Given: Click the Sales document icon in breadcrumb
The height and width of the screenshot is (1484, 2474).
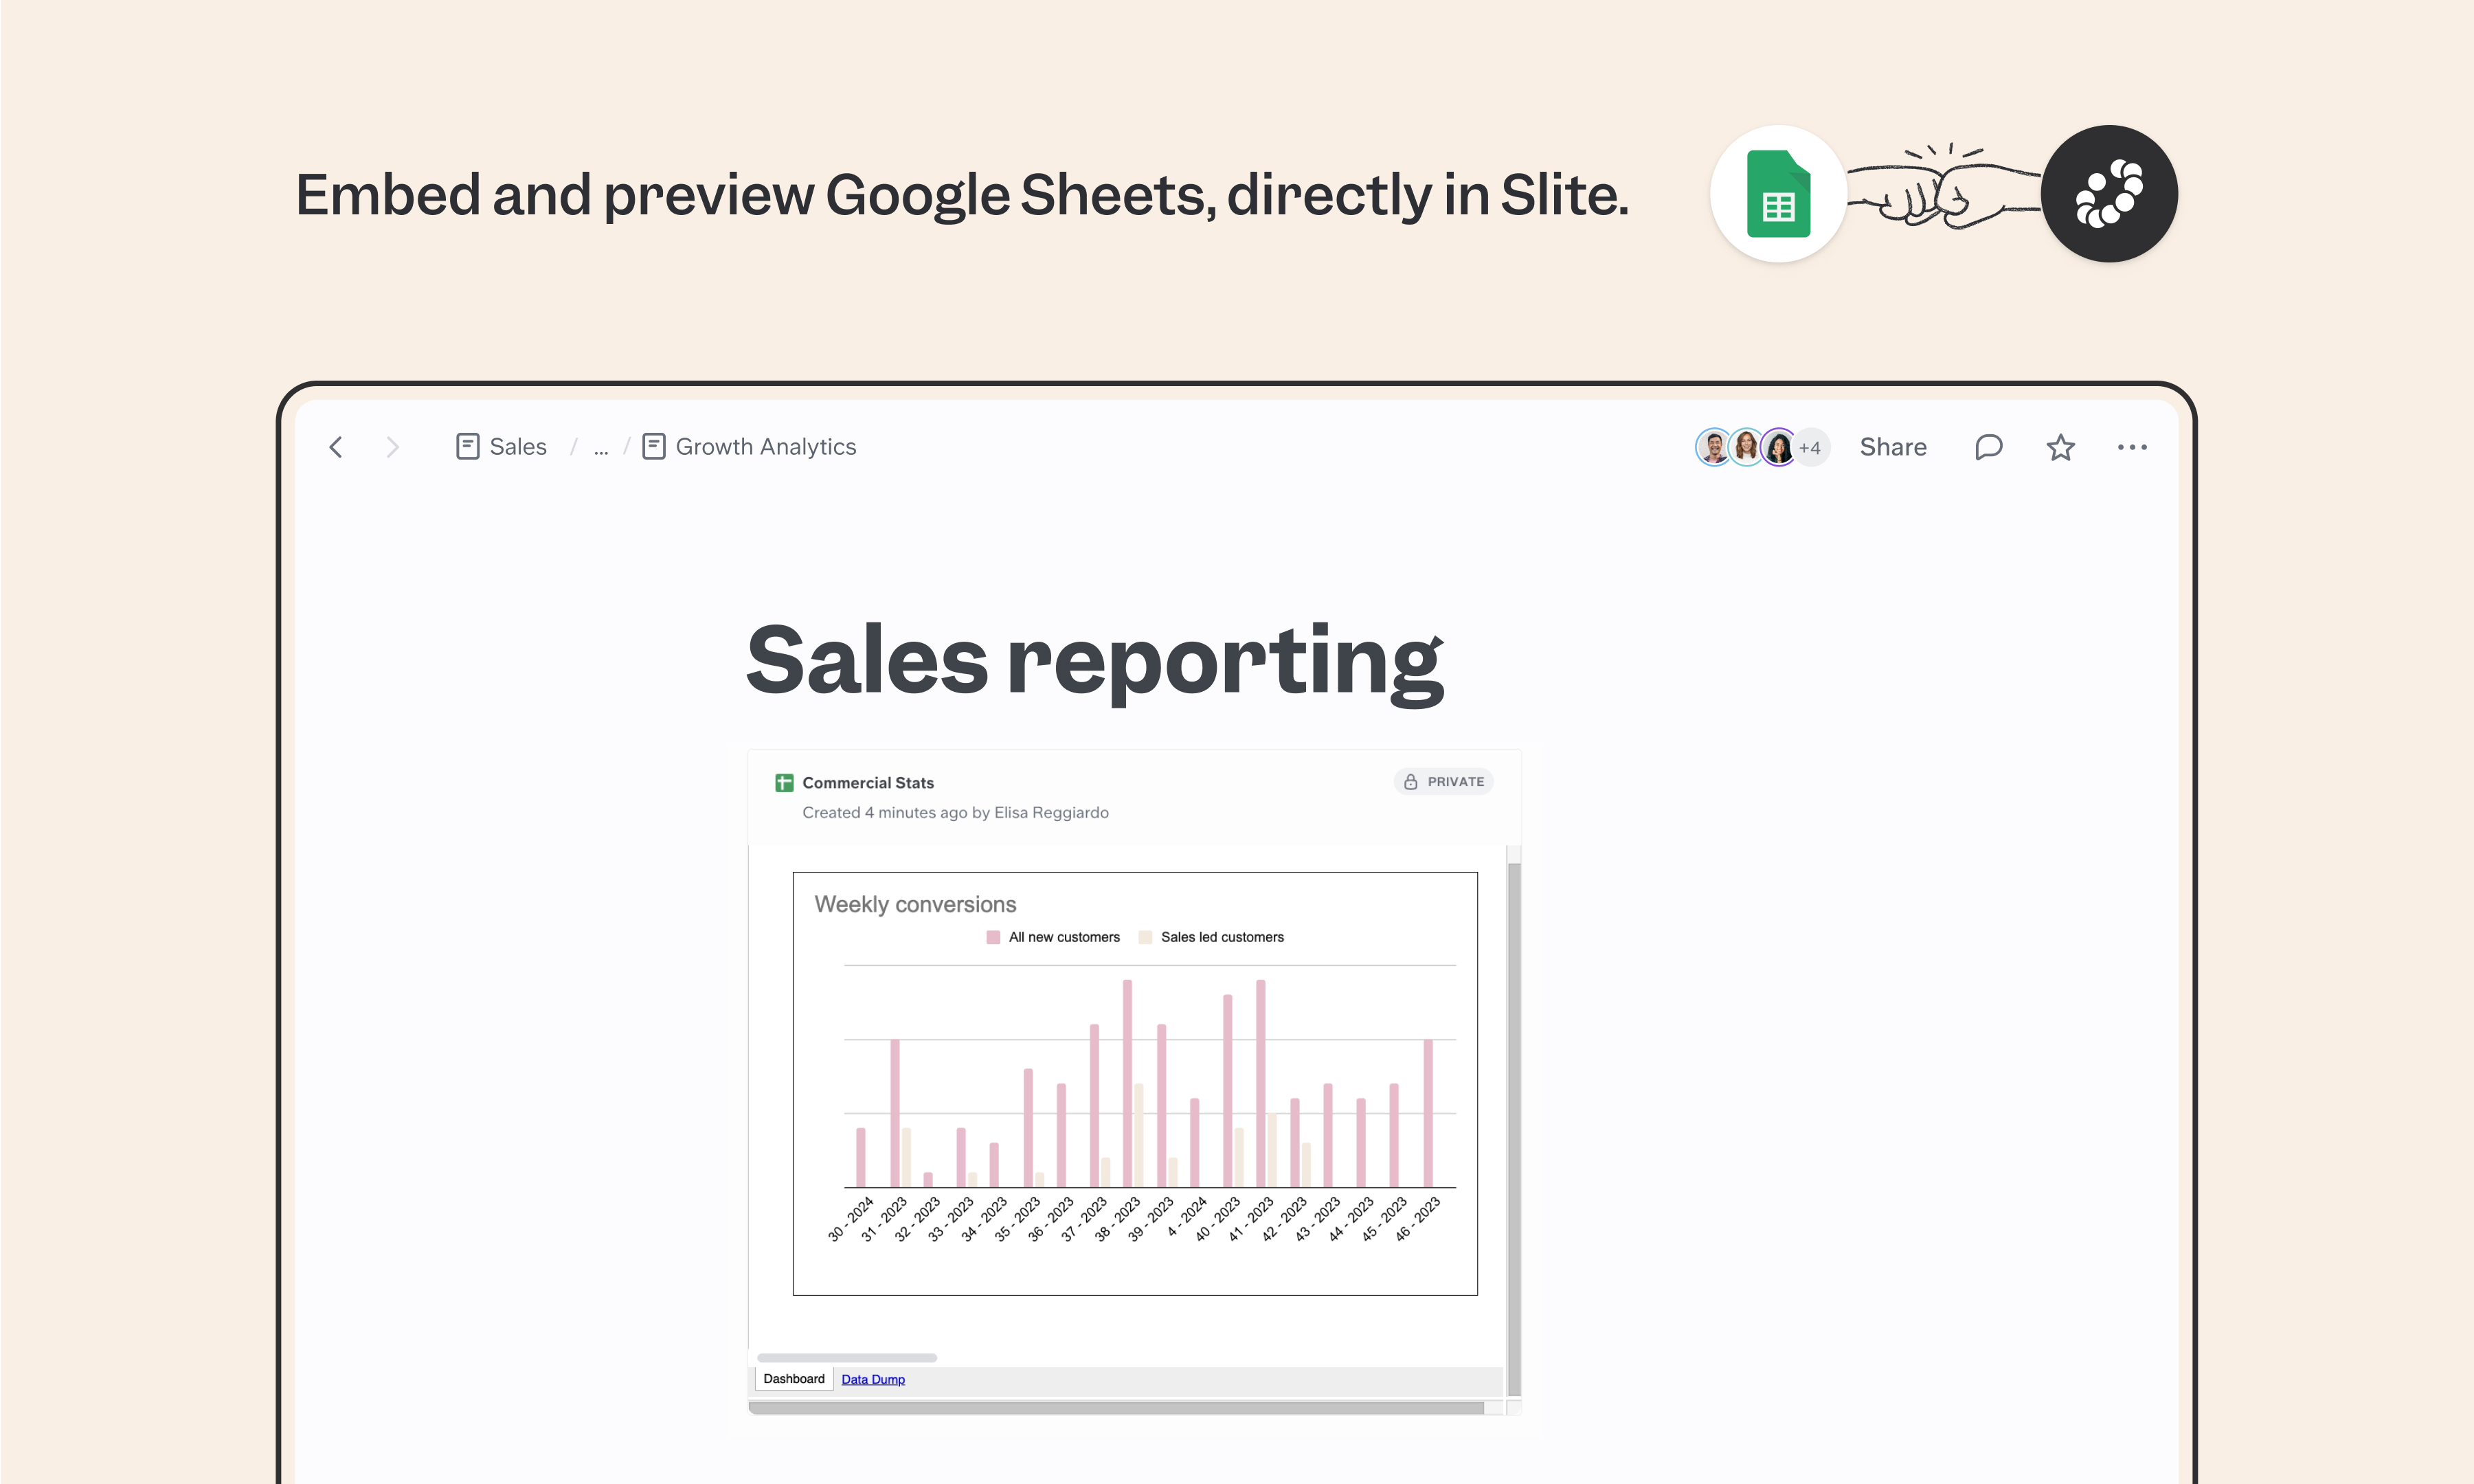Looking at the screenshot, I should pyautogui.click(x=468, y=447).
